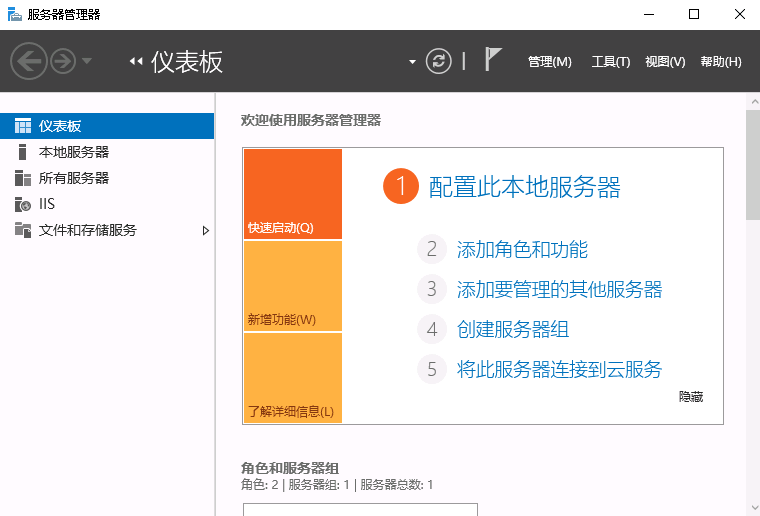Select the 仪表板 dashboard icon in sidebar
The image size is (760, 516).
point(23,126)
